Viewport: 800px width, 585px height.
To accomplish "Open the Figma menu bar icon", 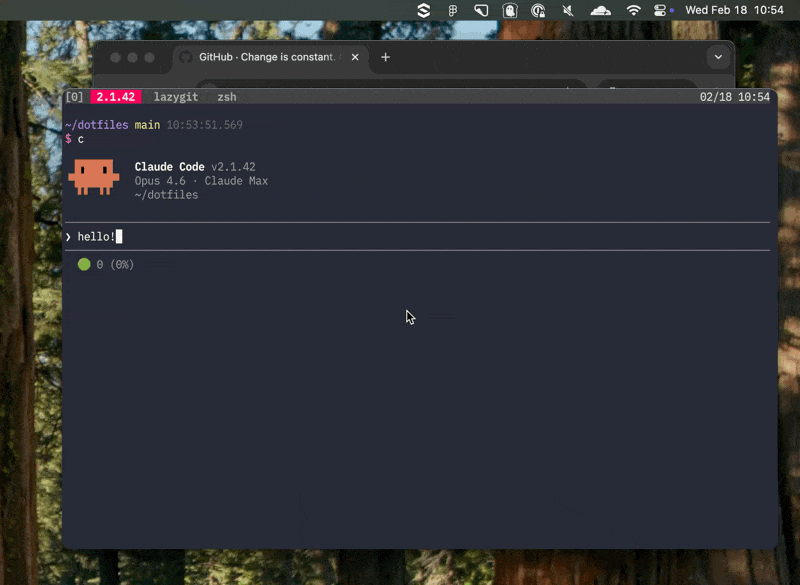I will click(453, 11).
